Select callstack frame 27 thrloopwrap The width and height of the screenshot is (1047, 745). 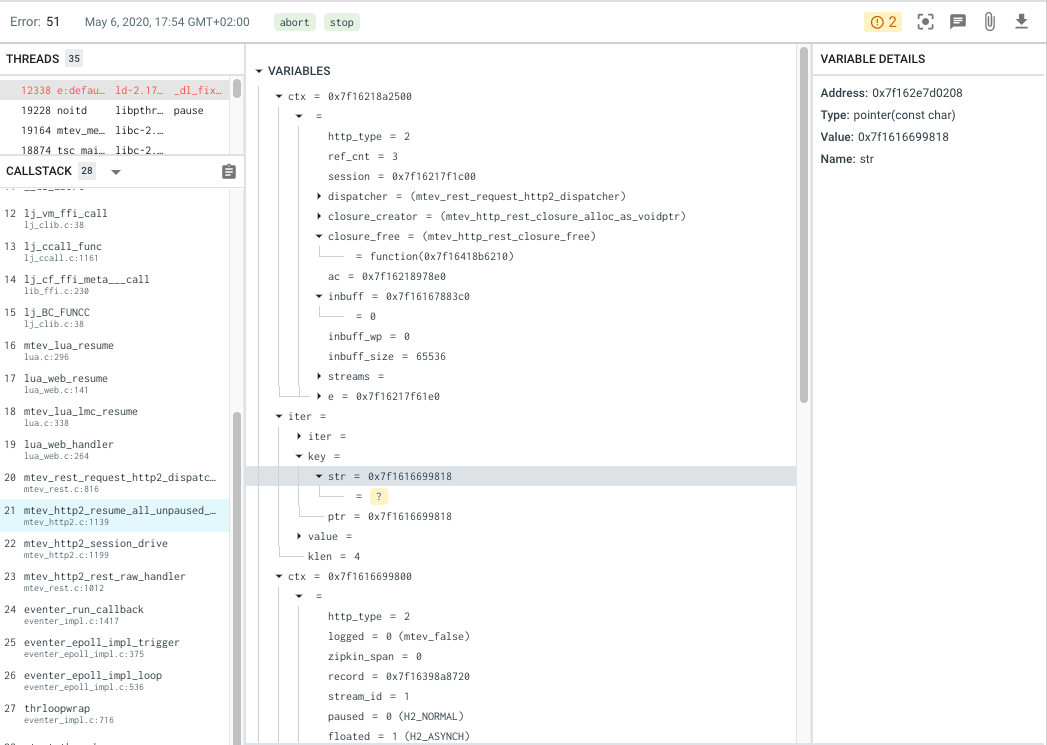click(x=115, y=714)
